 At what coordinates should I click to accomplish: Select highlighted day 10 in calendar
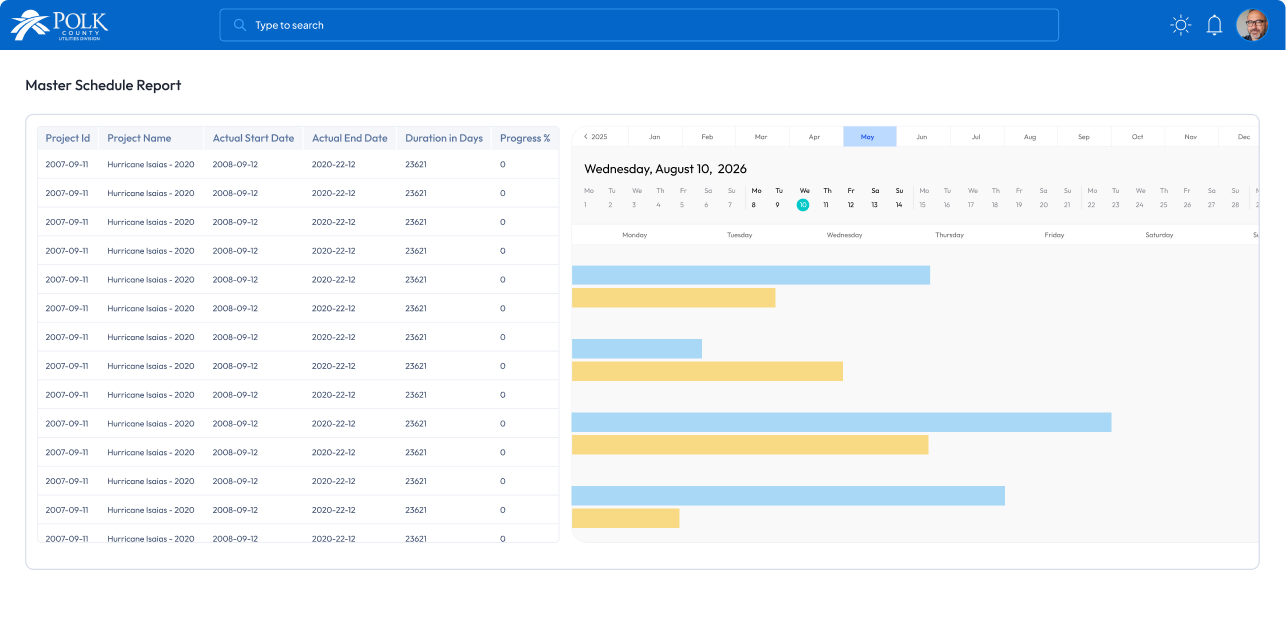[803, 205]
